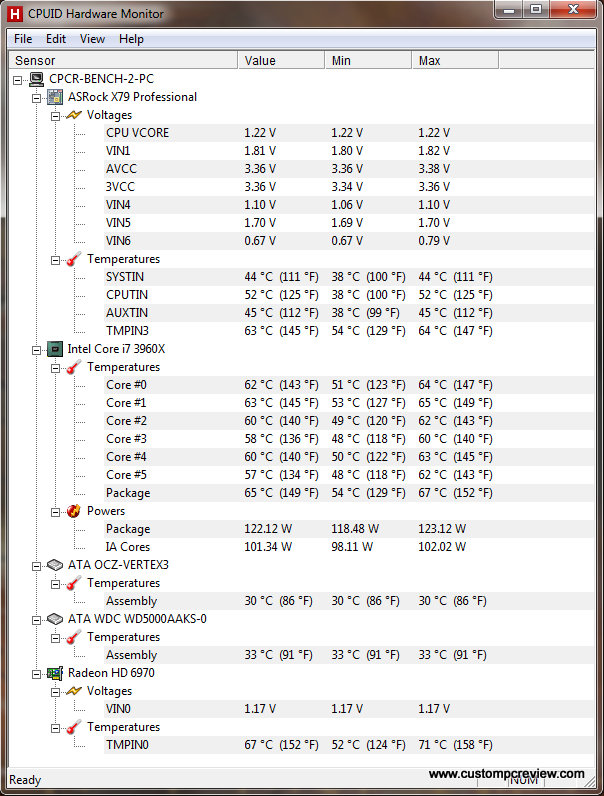This screenshot has height=796, width=604.
Task: Collapse the Intel Core i7 Temperatures branch
Action: 55,368
